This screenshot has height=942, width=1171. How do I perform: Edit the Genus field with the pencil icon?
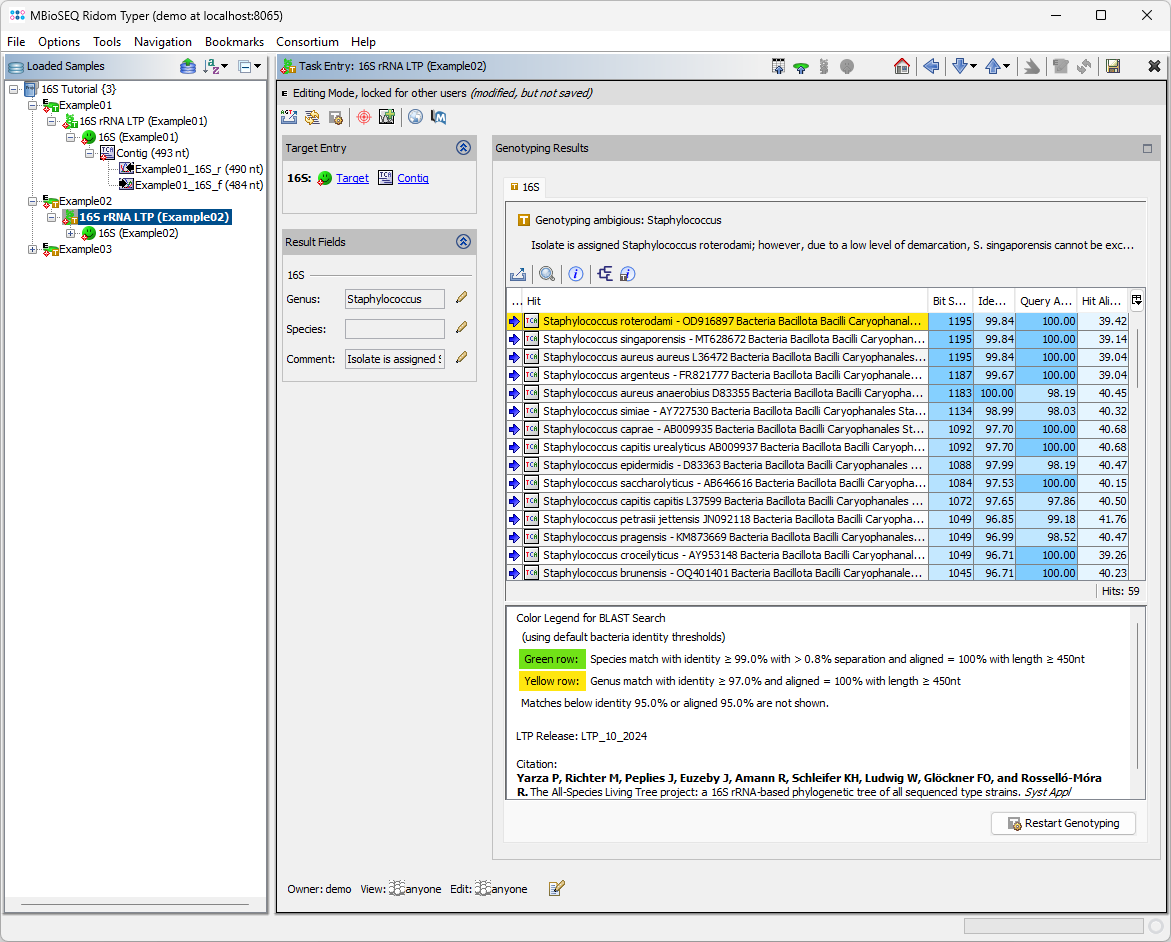tap(461, 298)
